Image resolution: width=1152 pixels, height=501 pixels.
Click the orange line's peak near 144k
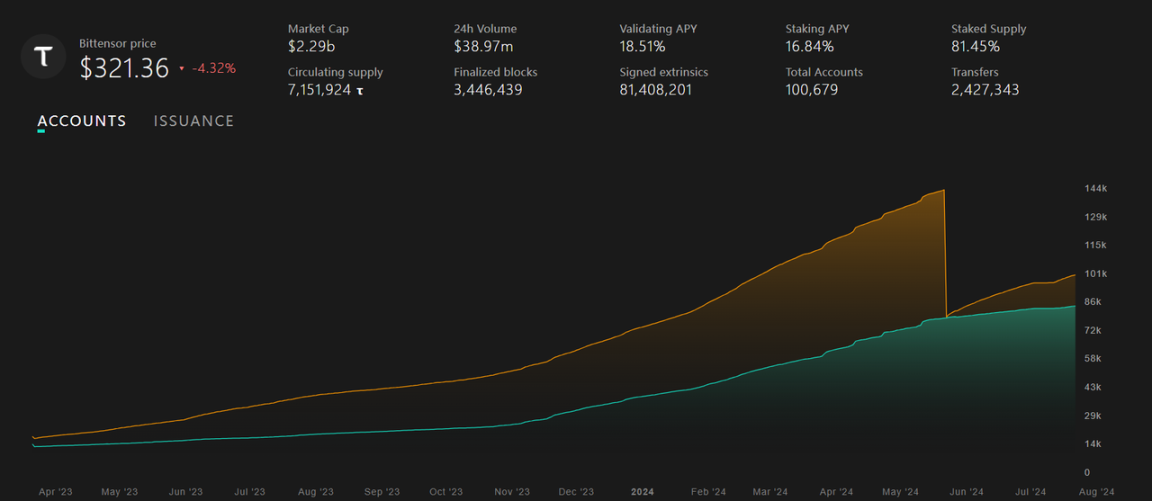click(942, 190)
